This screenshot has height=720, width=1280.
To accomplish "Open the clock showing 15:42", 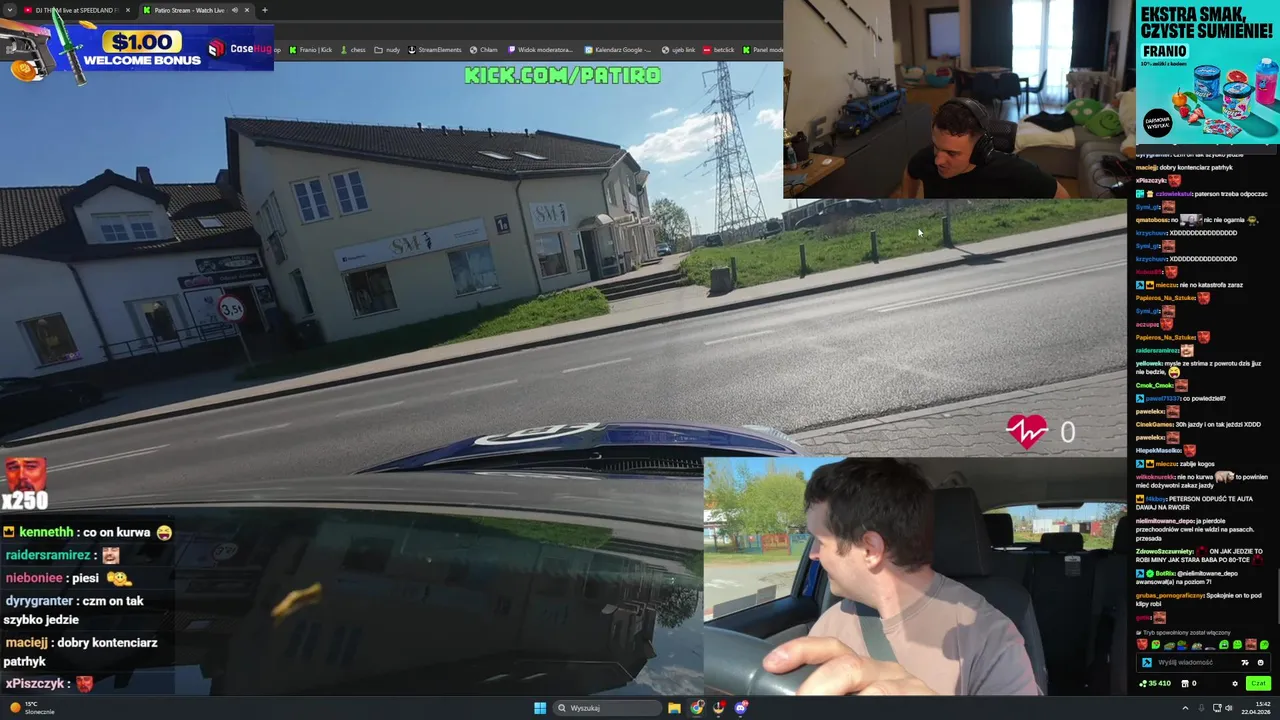I will tap(1255, 708).
